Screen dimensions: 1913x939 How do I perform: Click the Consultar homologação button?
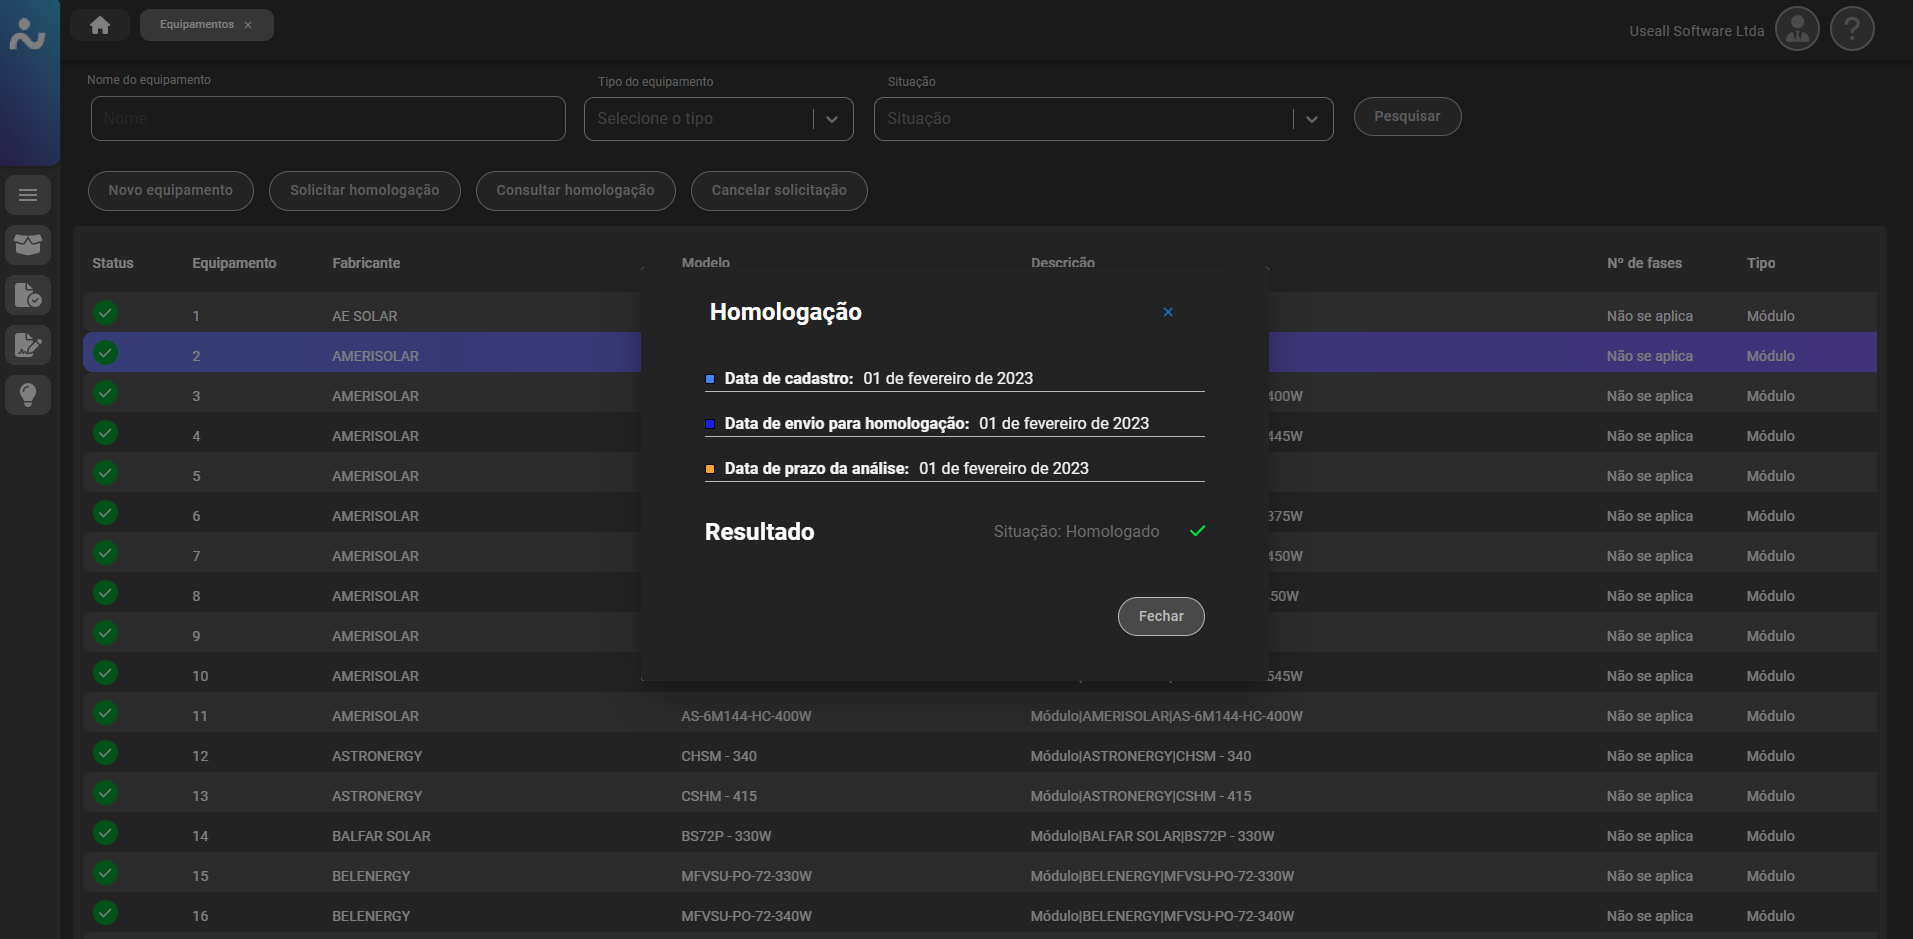[575, 191]
